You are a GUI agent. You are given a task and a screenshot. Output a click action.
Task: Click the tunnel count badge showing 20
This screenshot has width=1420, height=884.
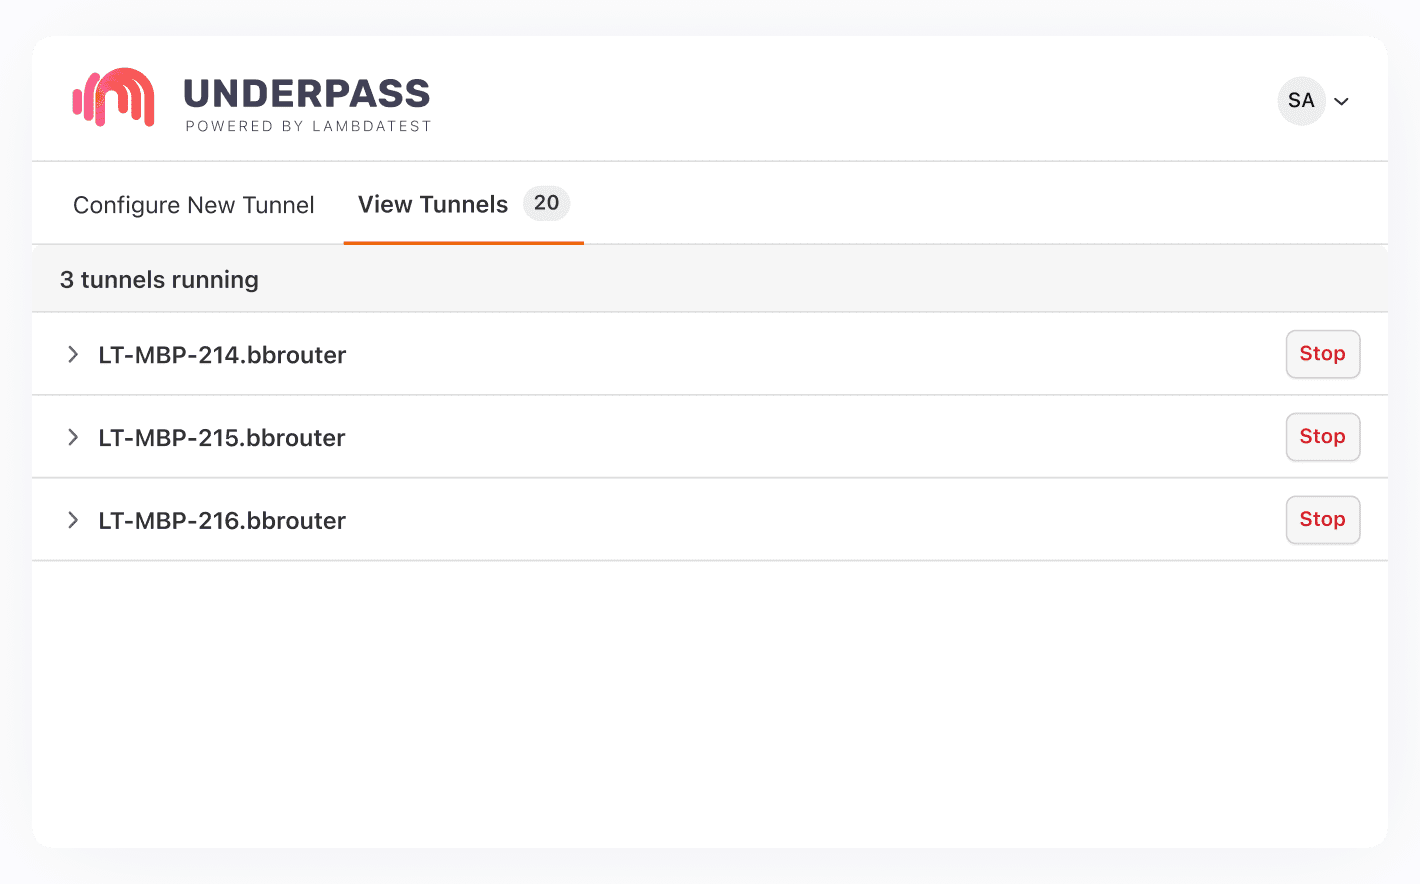pos(546,203)
